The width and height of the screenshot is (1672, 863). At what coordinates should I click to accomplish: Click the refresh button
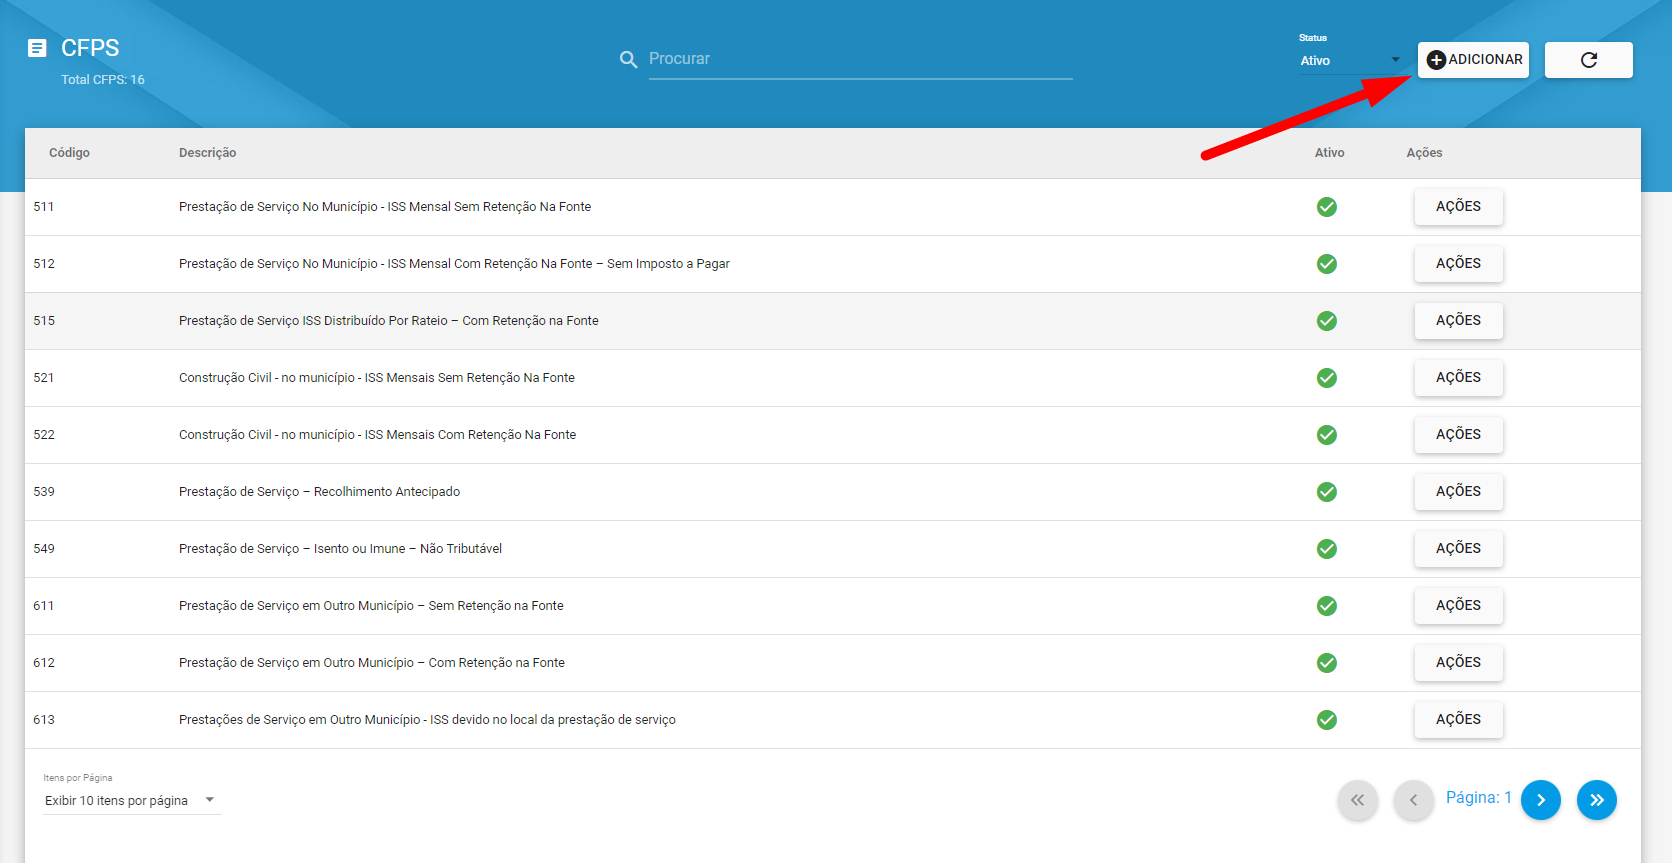[1588, 60]
